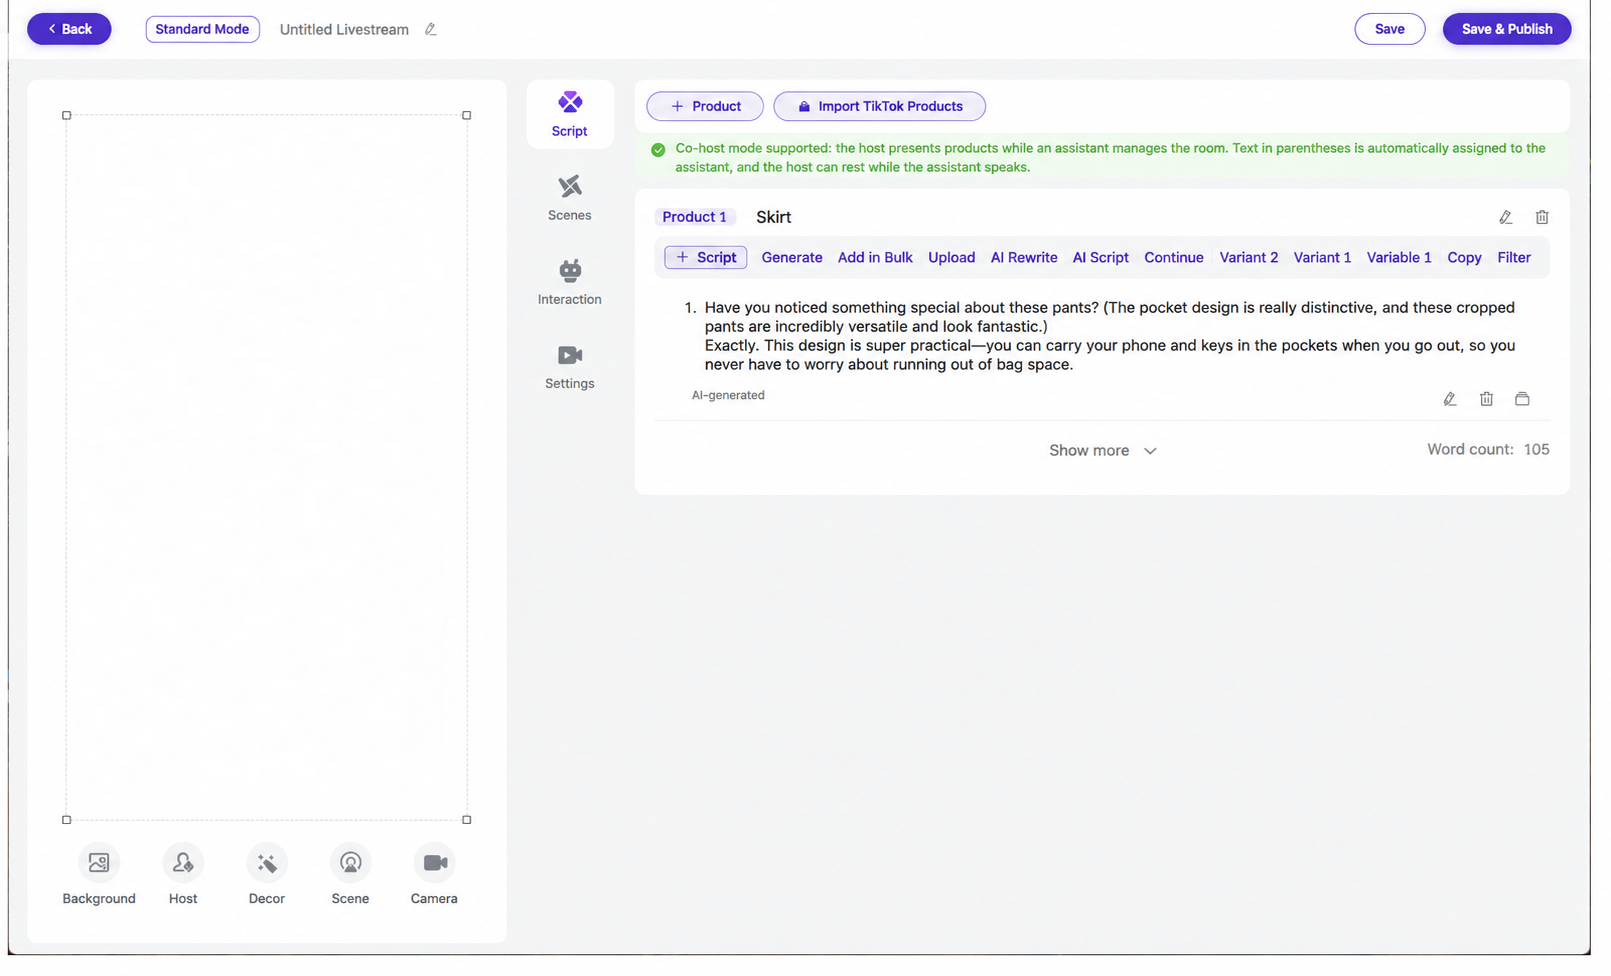Click Continue in script toolbar
The image size is (1611, 976).
1174,257
